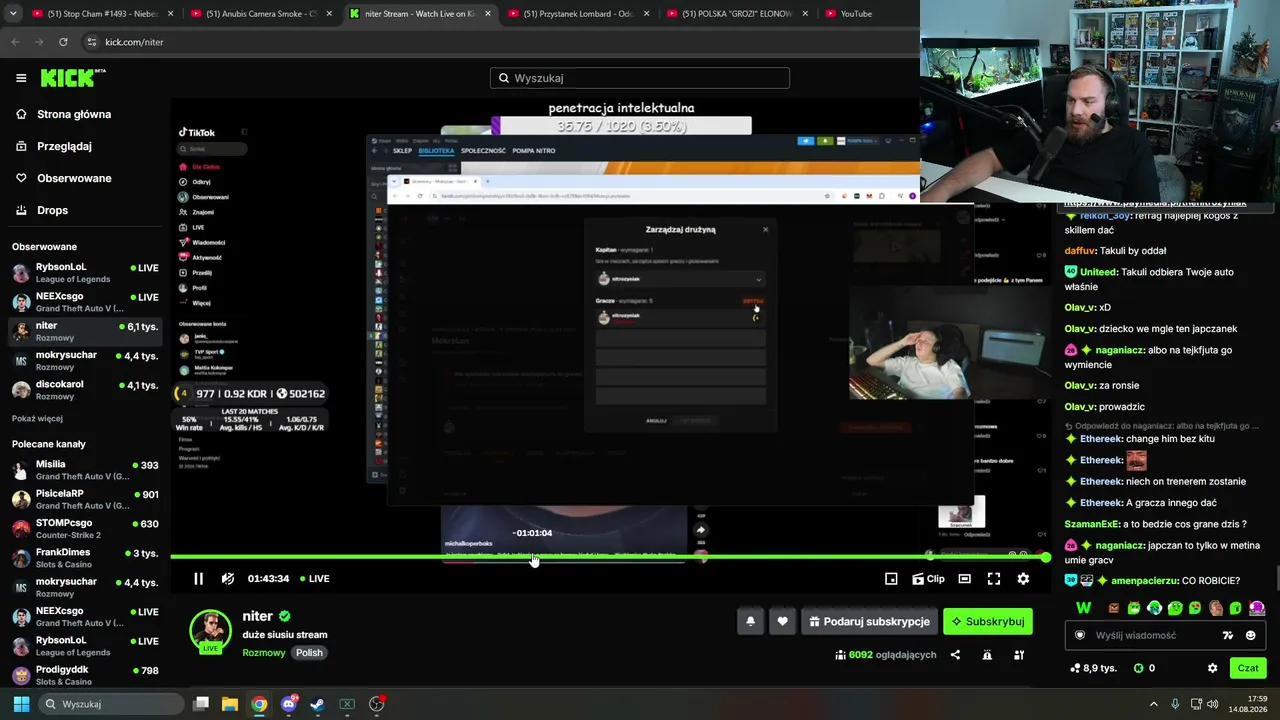Jump to LIVE in player
This screenshot has width=1280, height=720.
pos(314,579)
